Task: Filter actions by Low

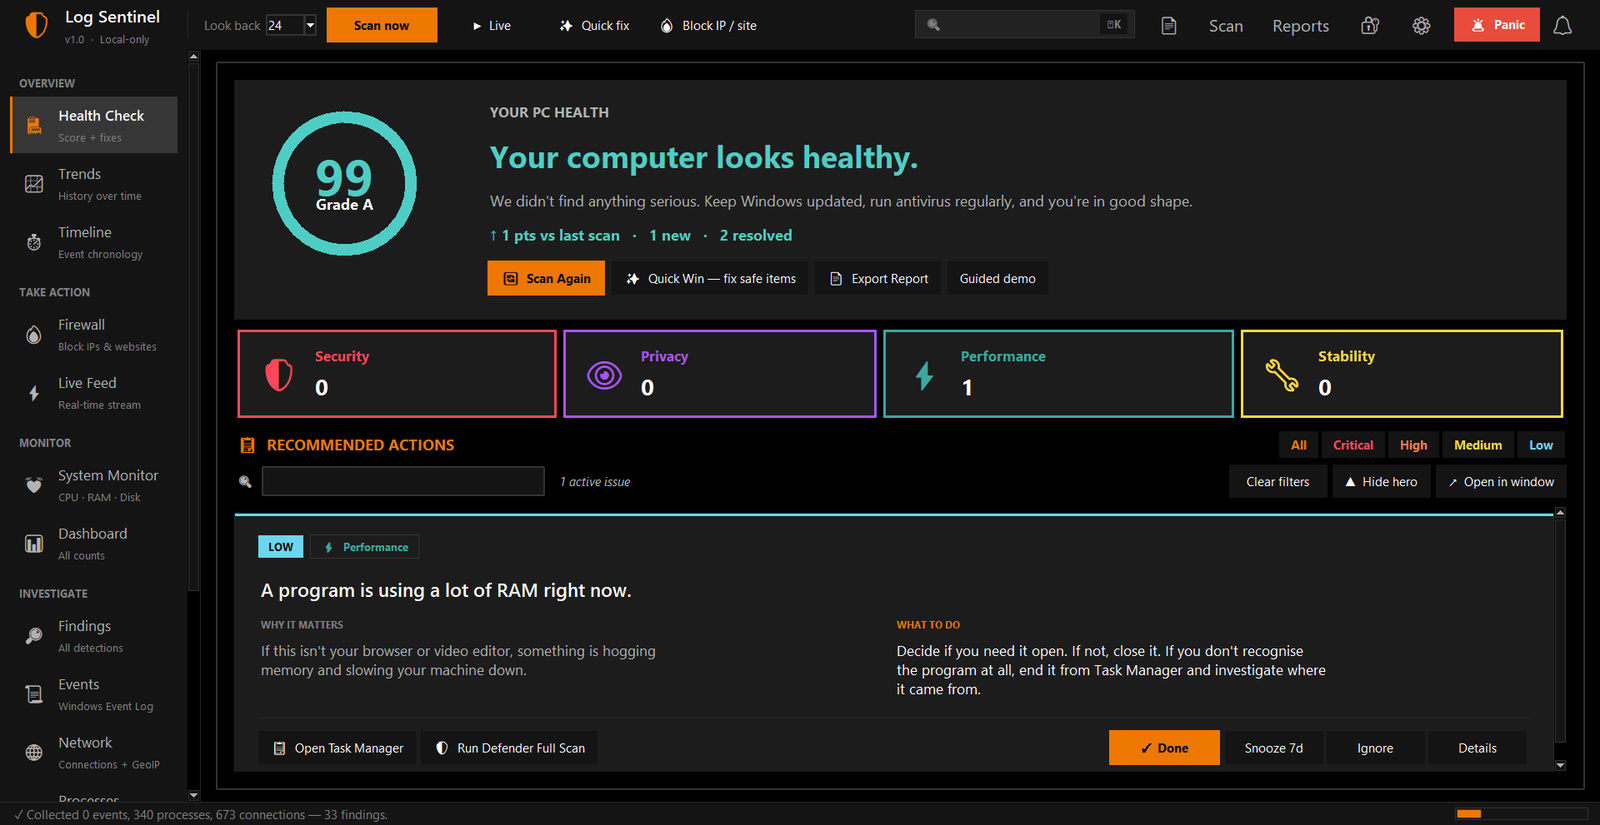Action: pos(1541,445)
